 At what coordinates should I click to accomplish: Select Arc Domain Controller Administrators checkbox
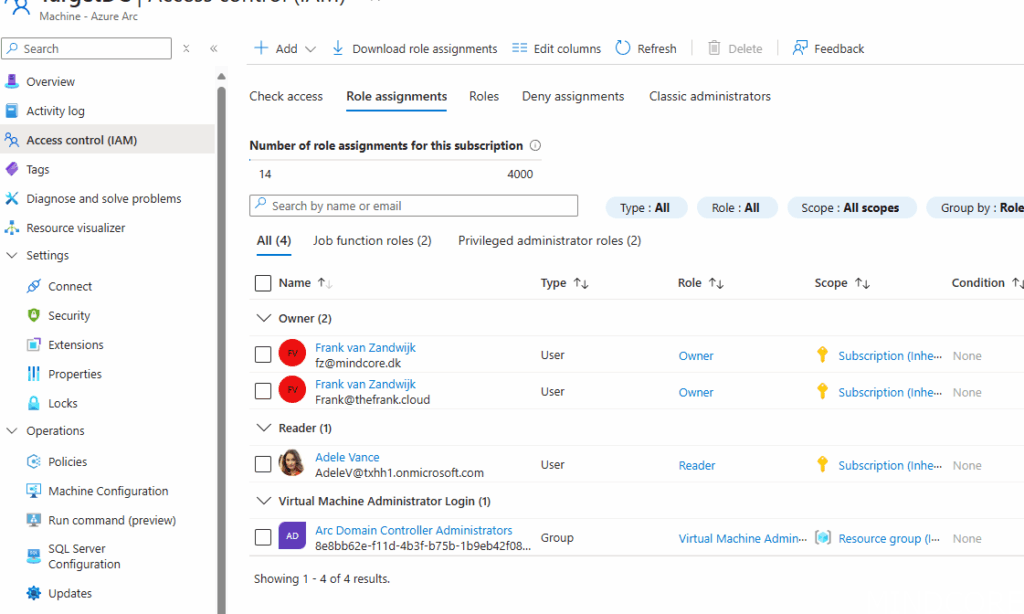263,538
